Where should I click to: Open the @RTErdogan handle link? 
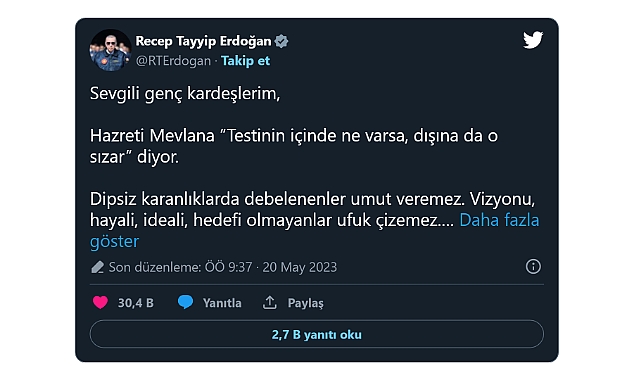(173, 61)
